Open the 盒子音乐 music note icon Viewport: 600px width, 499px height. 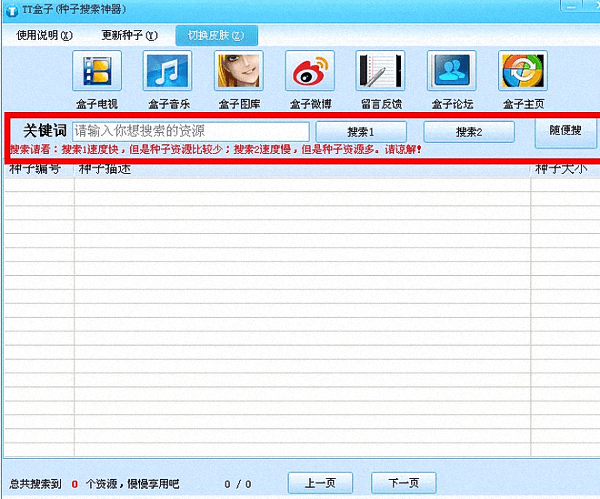point(168,72)
